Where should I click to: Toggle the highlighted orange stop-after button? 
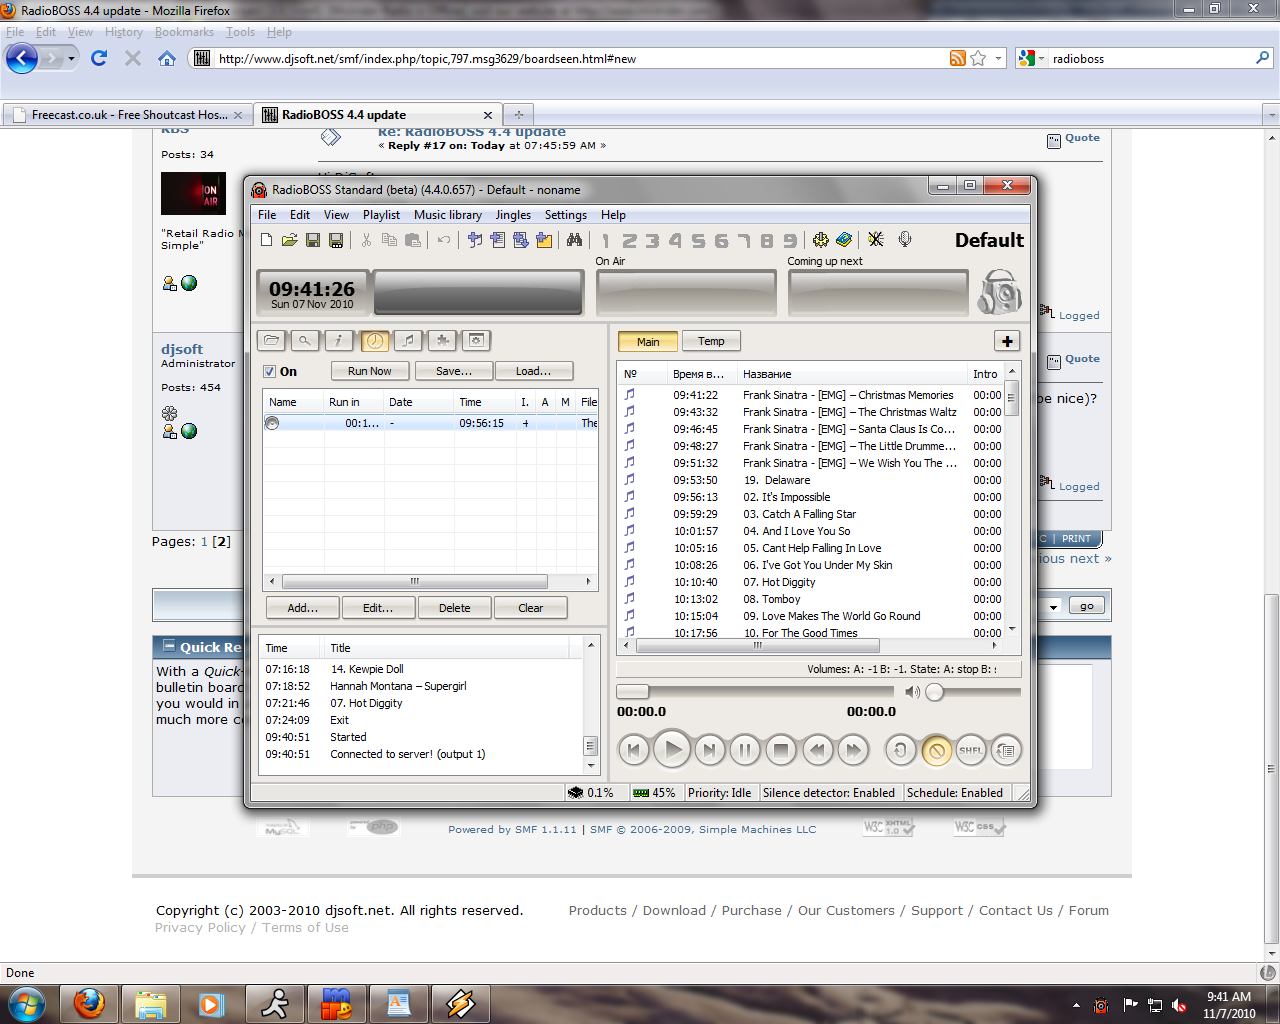point(936,749)
